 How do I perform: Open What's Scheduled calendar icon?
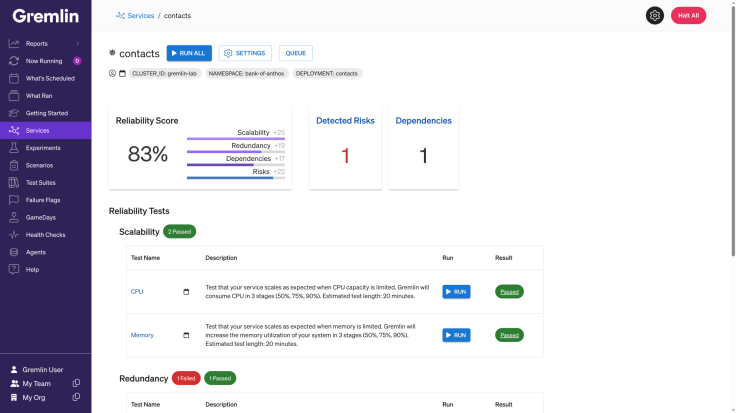click(14, 78)
